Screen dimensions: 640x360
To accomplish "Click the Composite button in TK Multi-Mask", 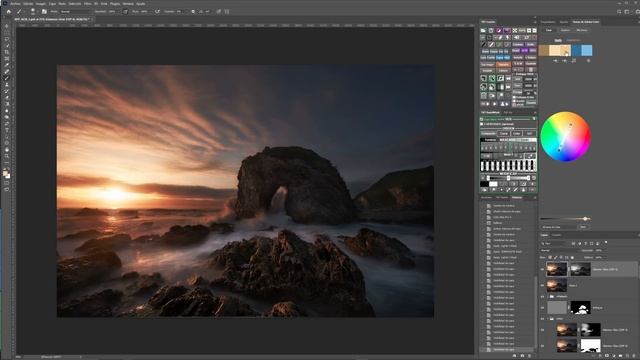I will [x=488, y=133].
